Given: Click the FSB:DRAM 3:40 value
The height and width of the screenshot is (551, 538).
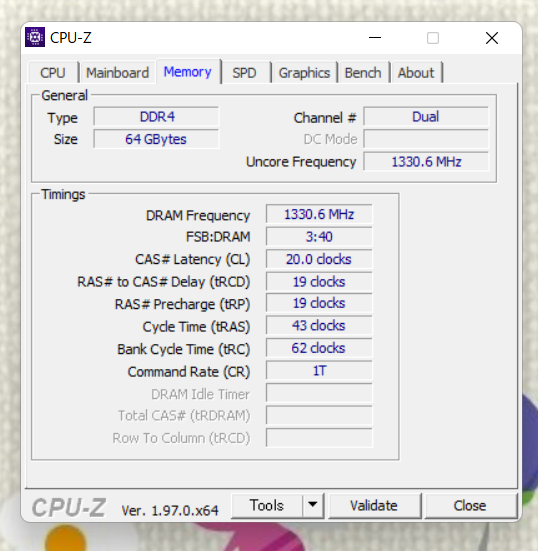Looking at the screenshot, I should (319, 236).
